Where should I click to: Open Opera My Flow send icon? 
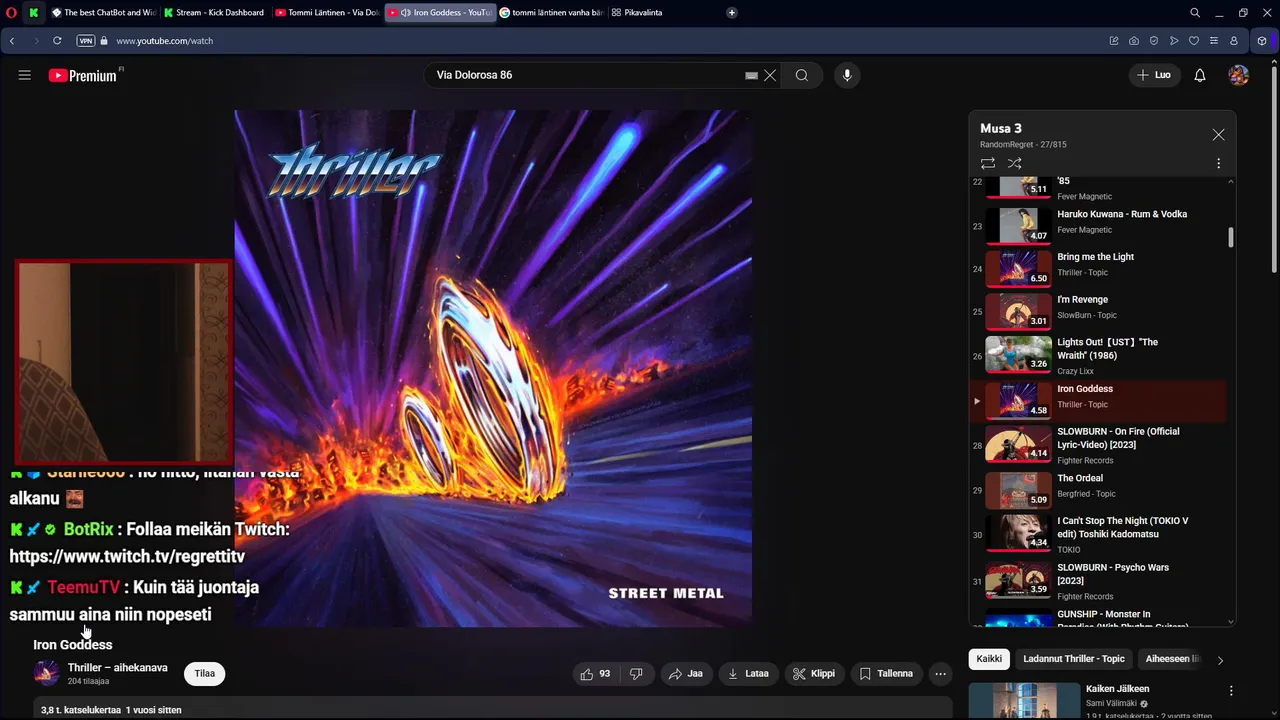point(1174,41)
